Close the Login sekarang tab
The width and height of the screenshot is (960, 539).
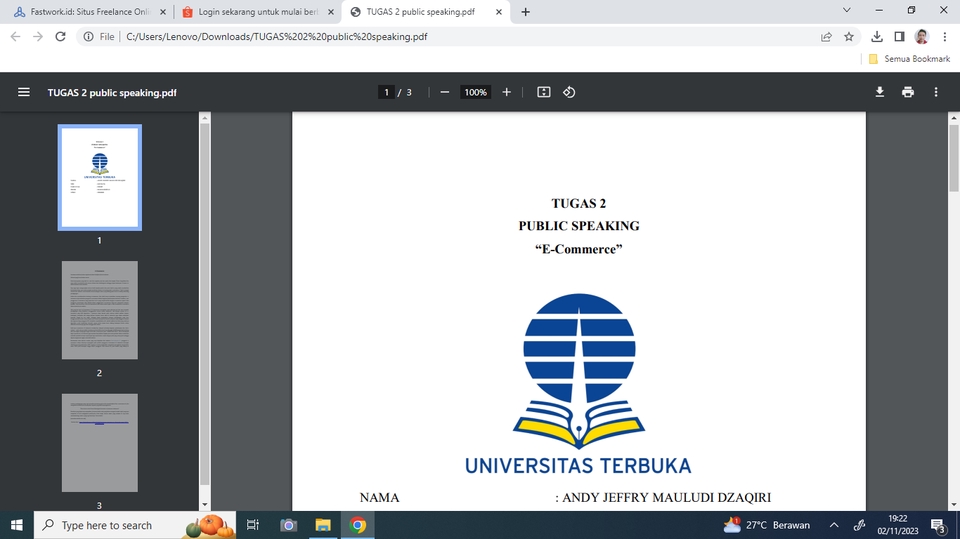tap(331, 12)
